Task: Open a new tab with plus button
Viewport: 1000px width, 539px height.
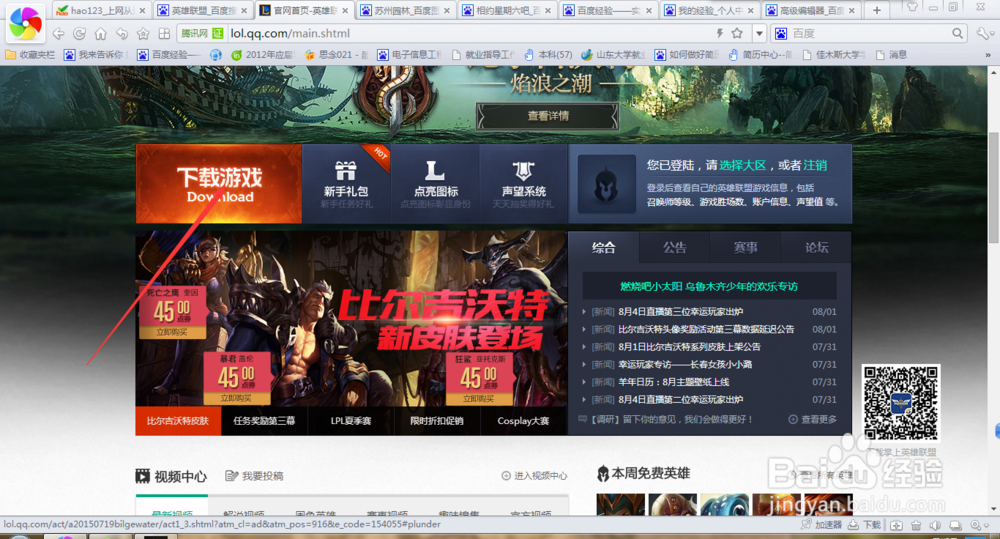Action: [x=877, y=10]
